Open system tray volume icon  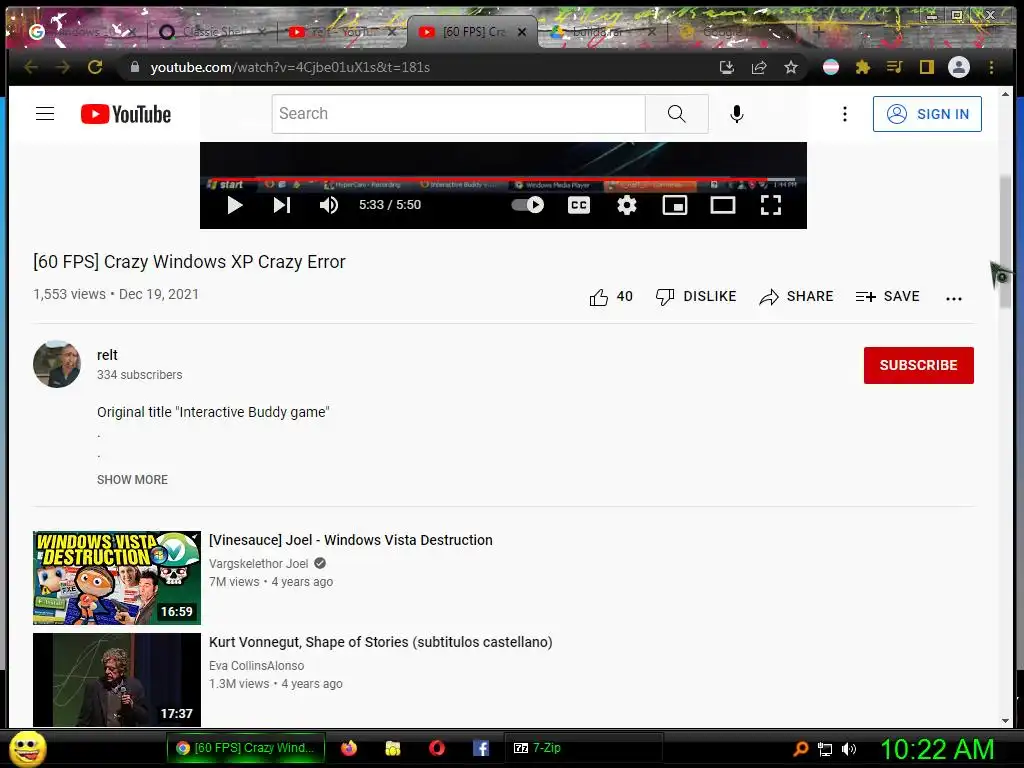849,749
